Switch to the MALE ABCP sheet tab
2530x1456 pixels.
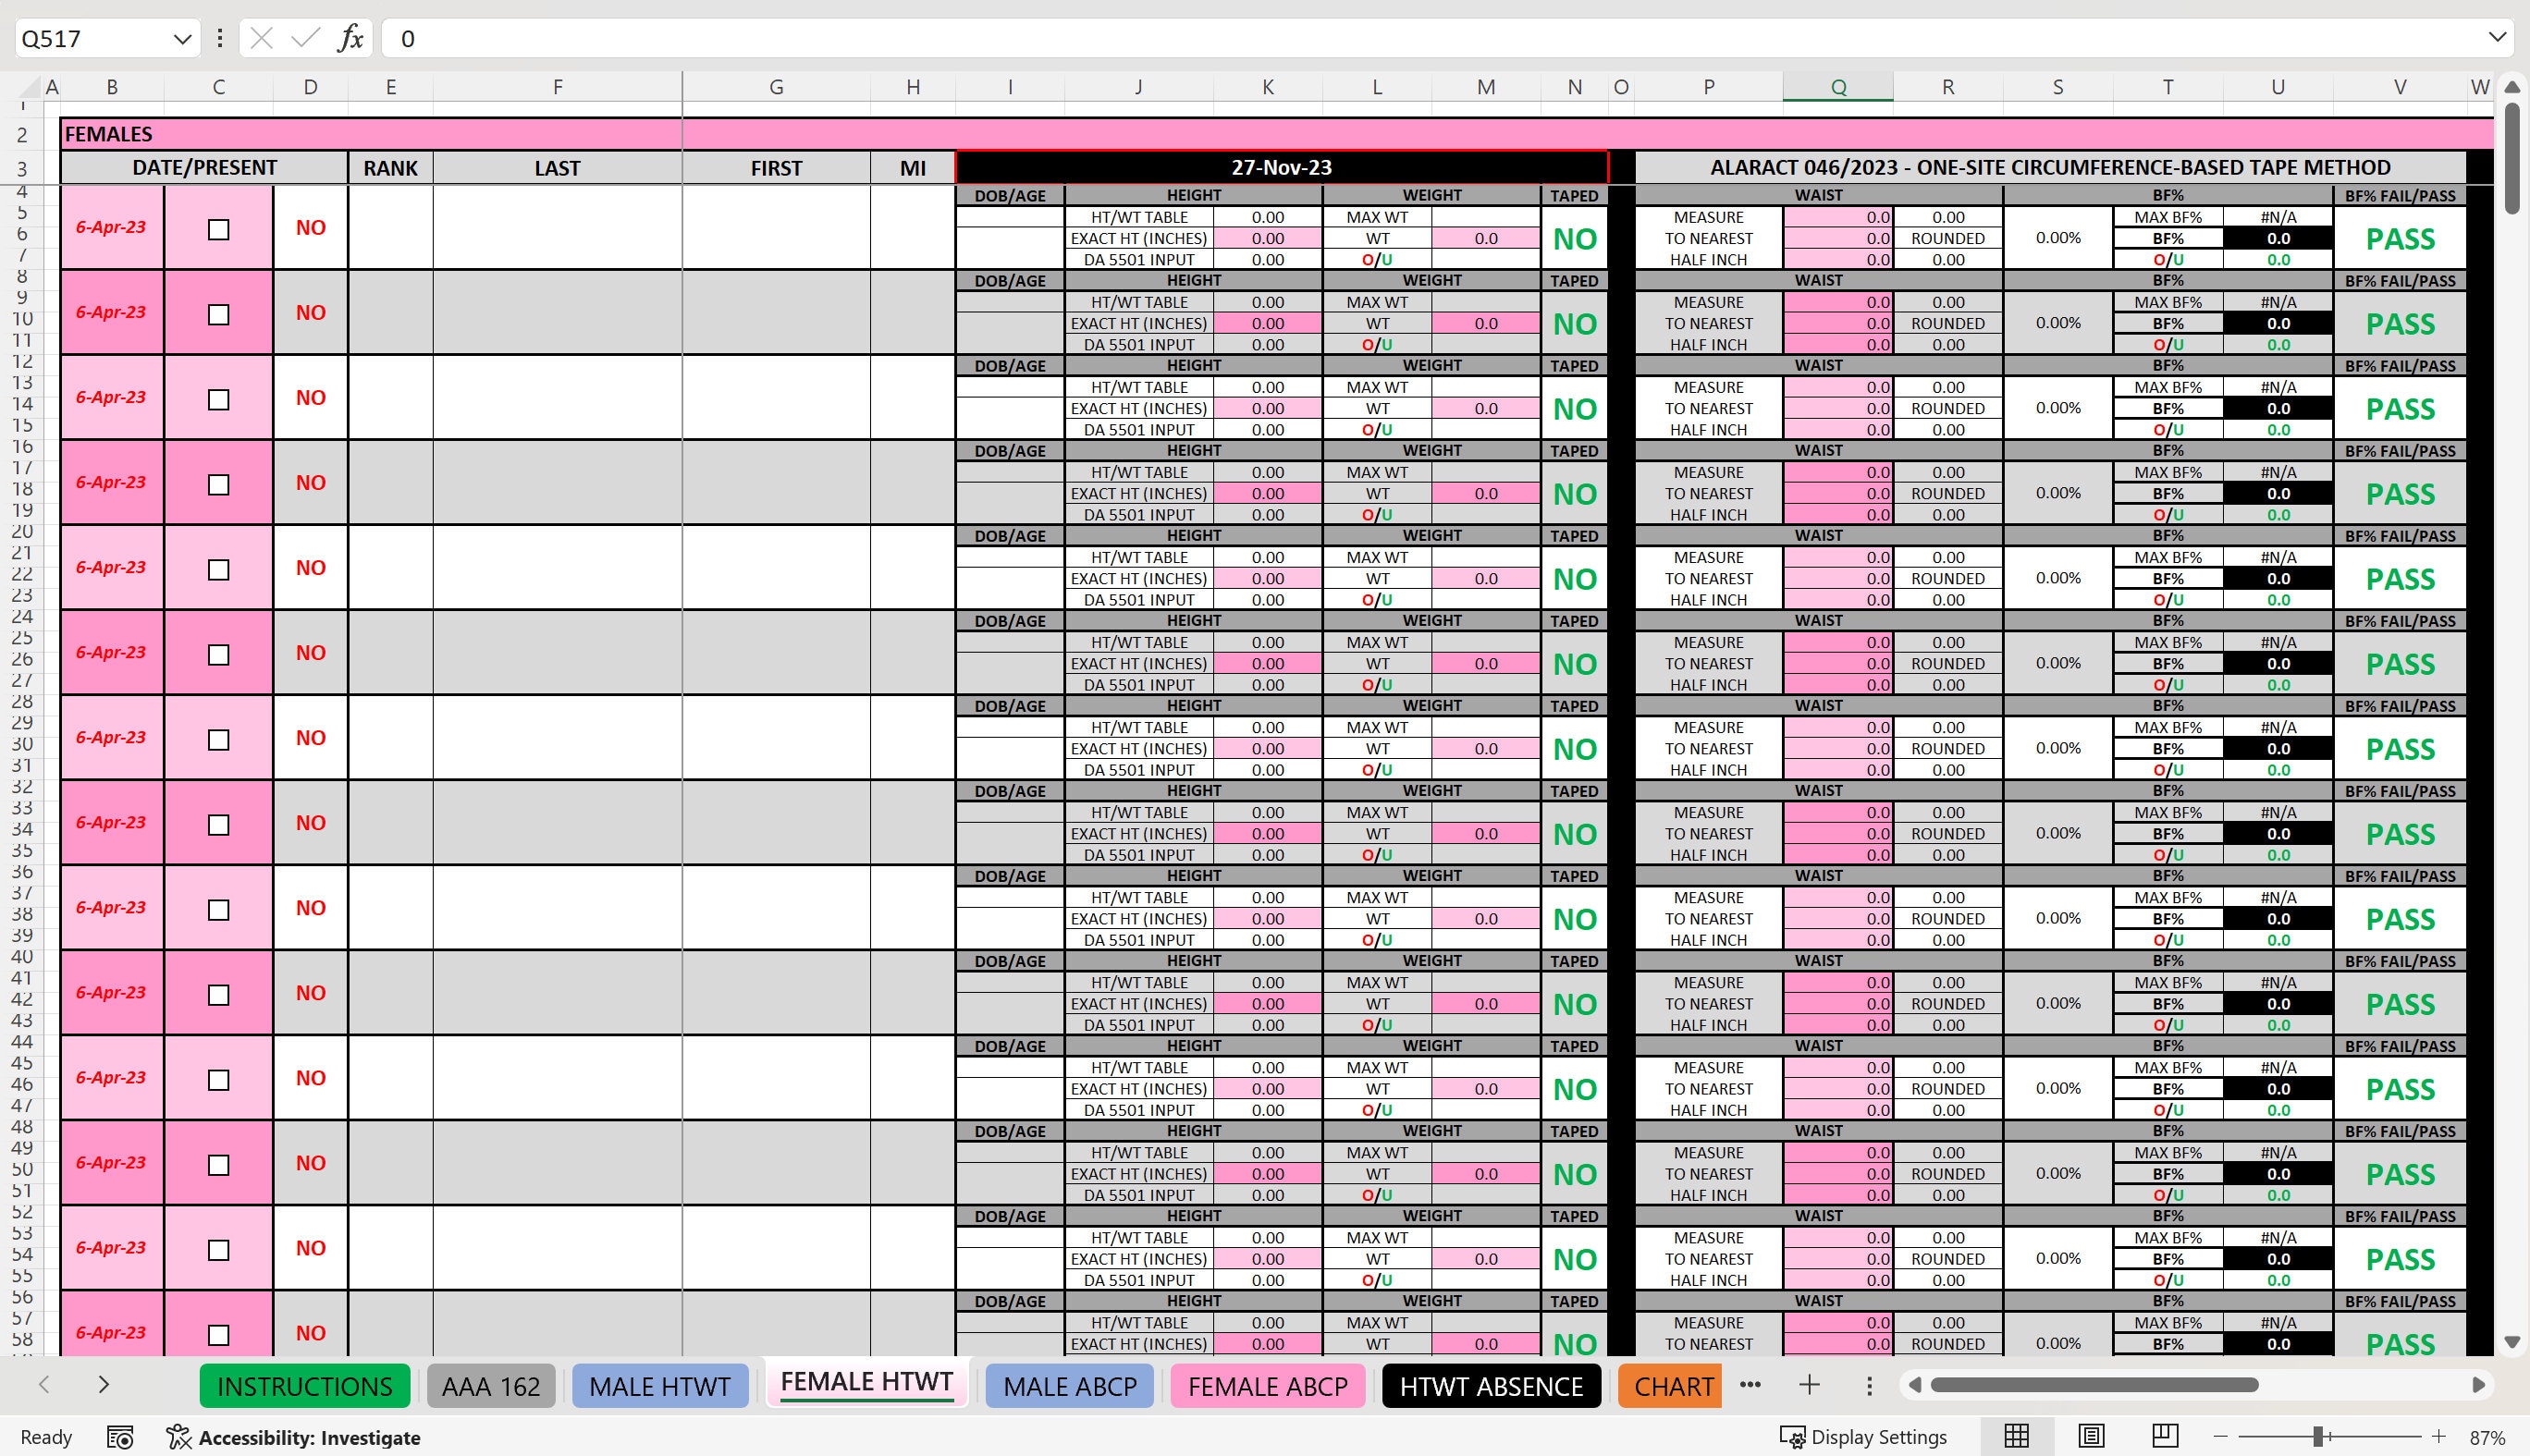pos(1069,1386)
